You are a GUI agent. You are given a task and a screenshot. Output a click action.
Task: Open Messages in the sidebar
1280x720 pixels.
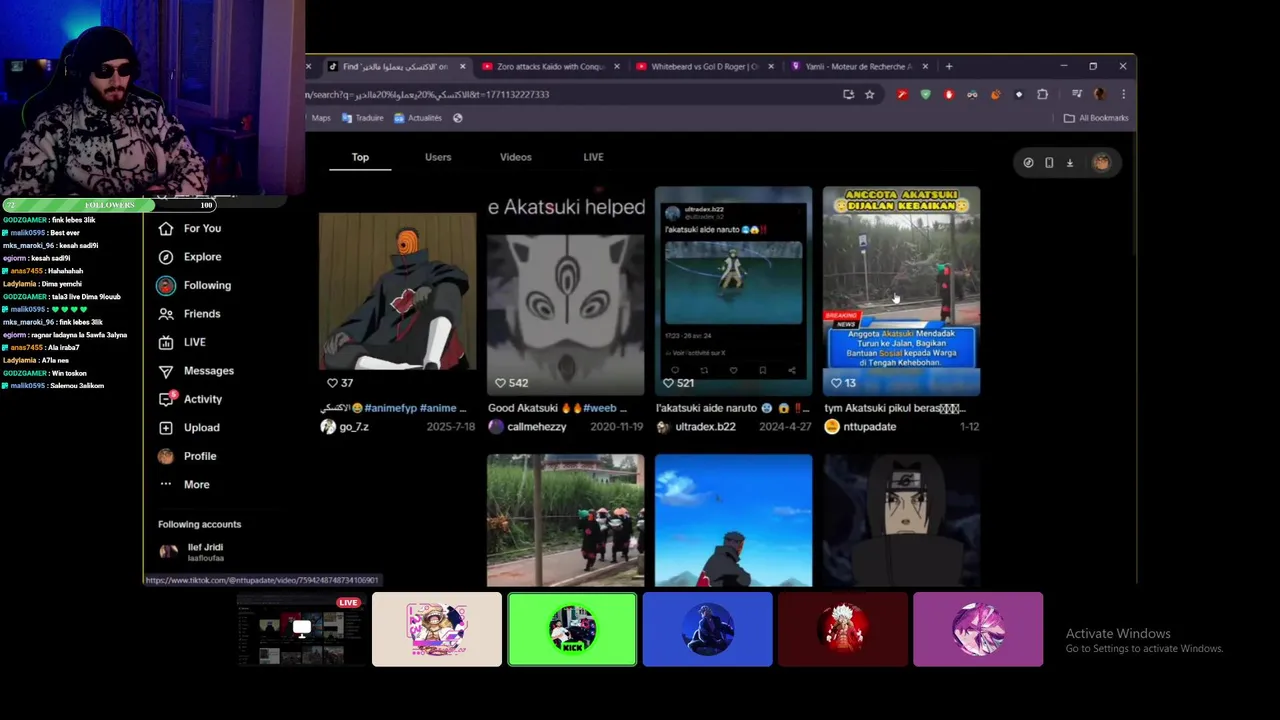pyautogui.click(x=196, y=371)
